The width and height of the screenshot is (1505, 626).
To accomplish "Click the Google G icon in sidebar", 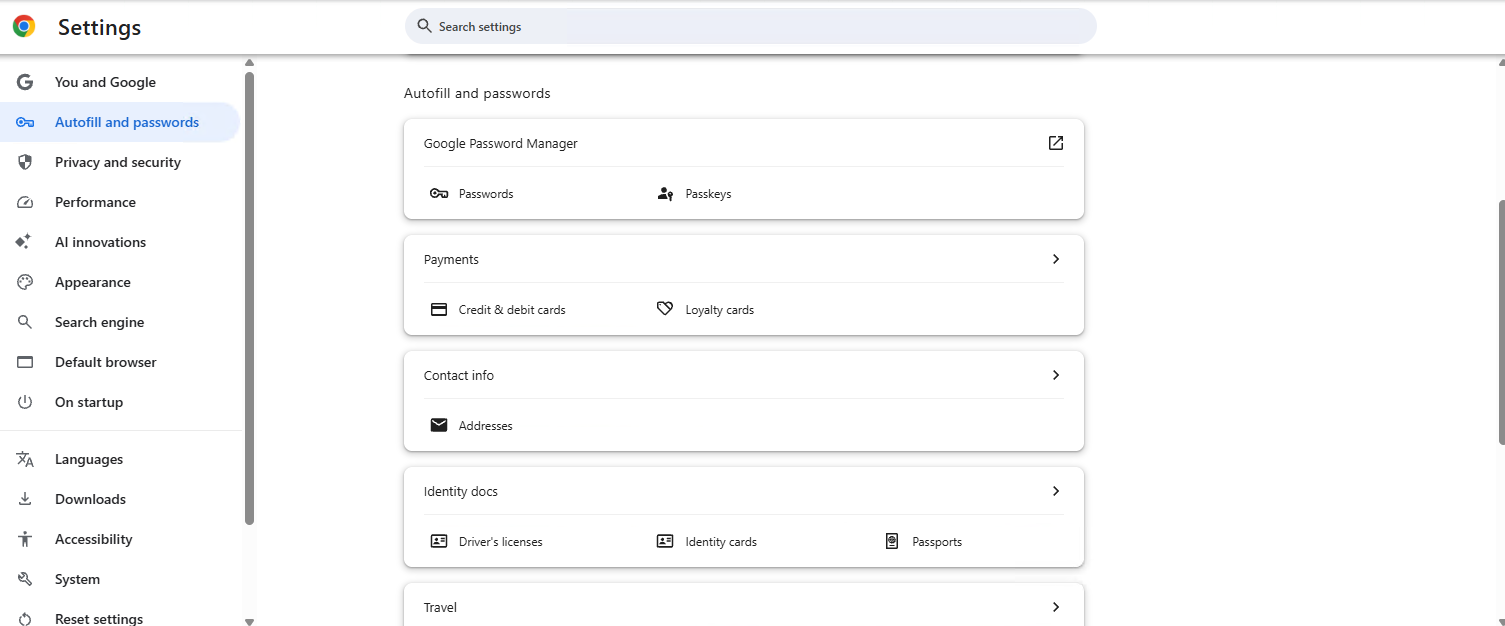I will click(25, 82).
